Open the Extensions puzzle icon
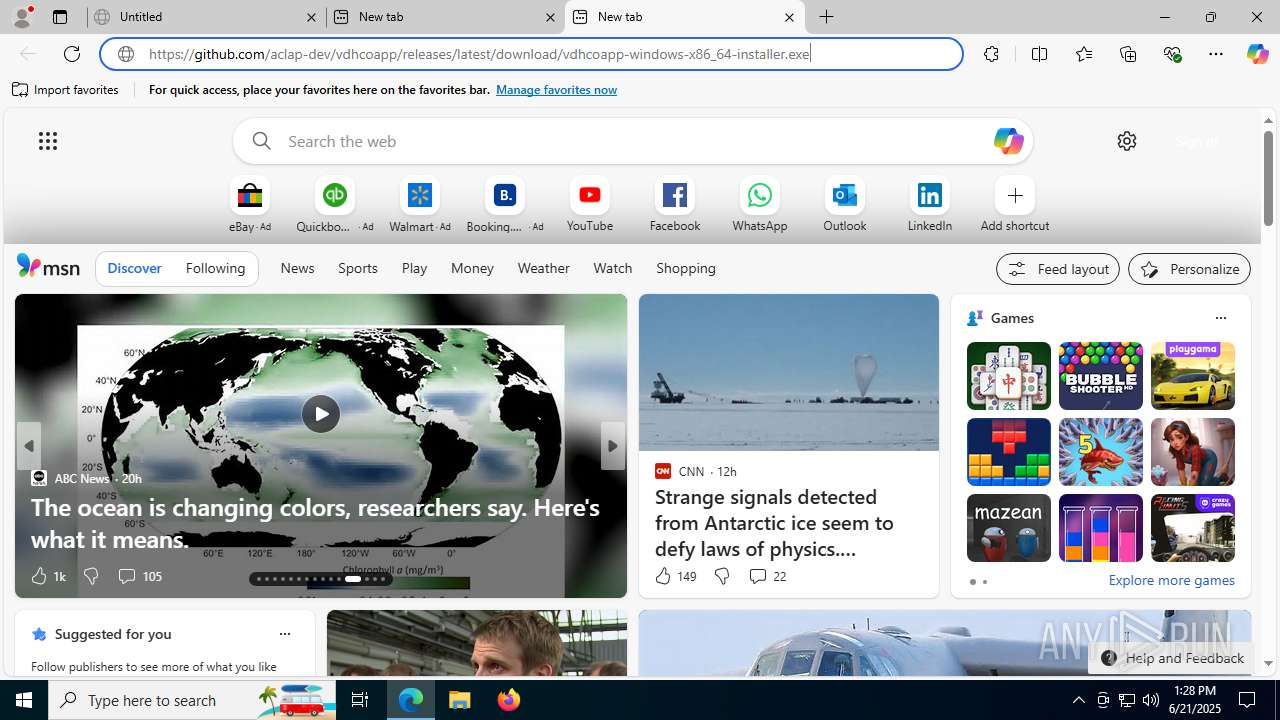The height and width of the screenshot is (720, 1280). pyautogui.click(x=991, y=54)
